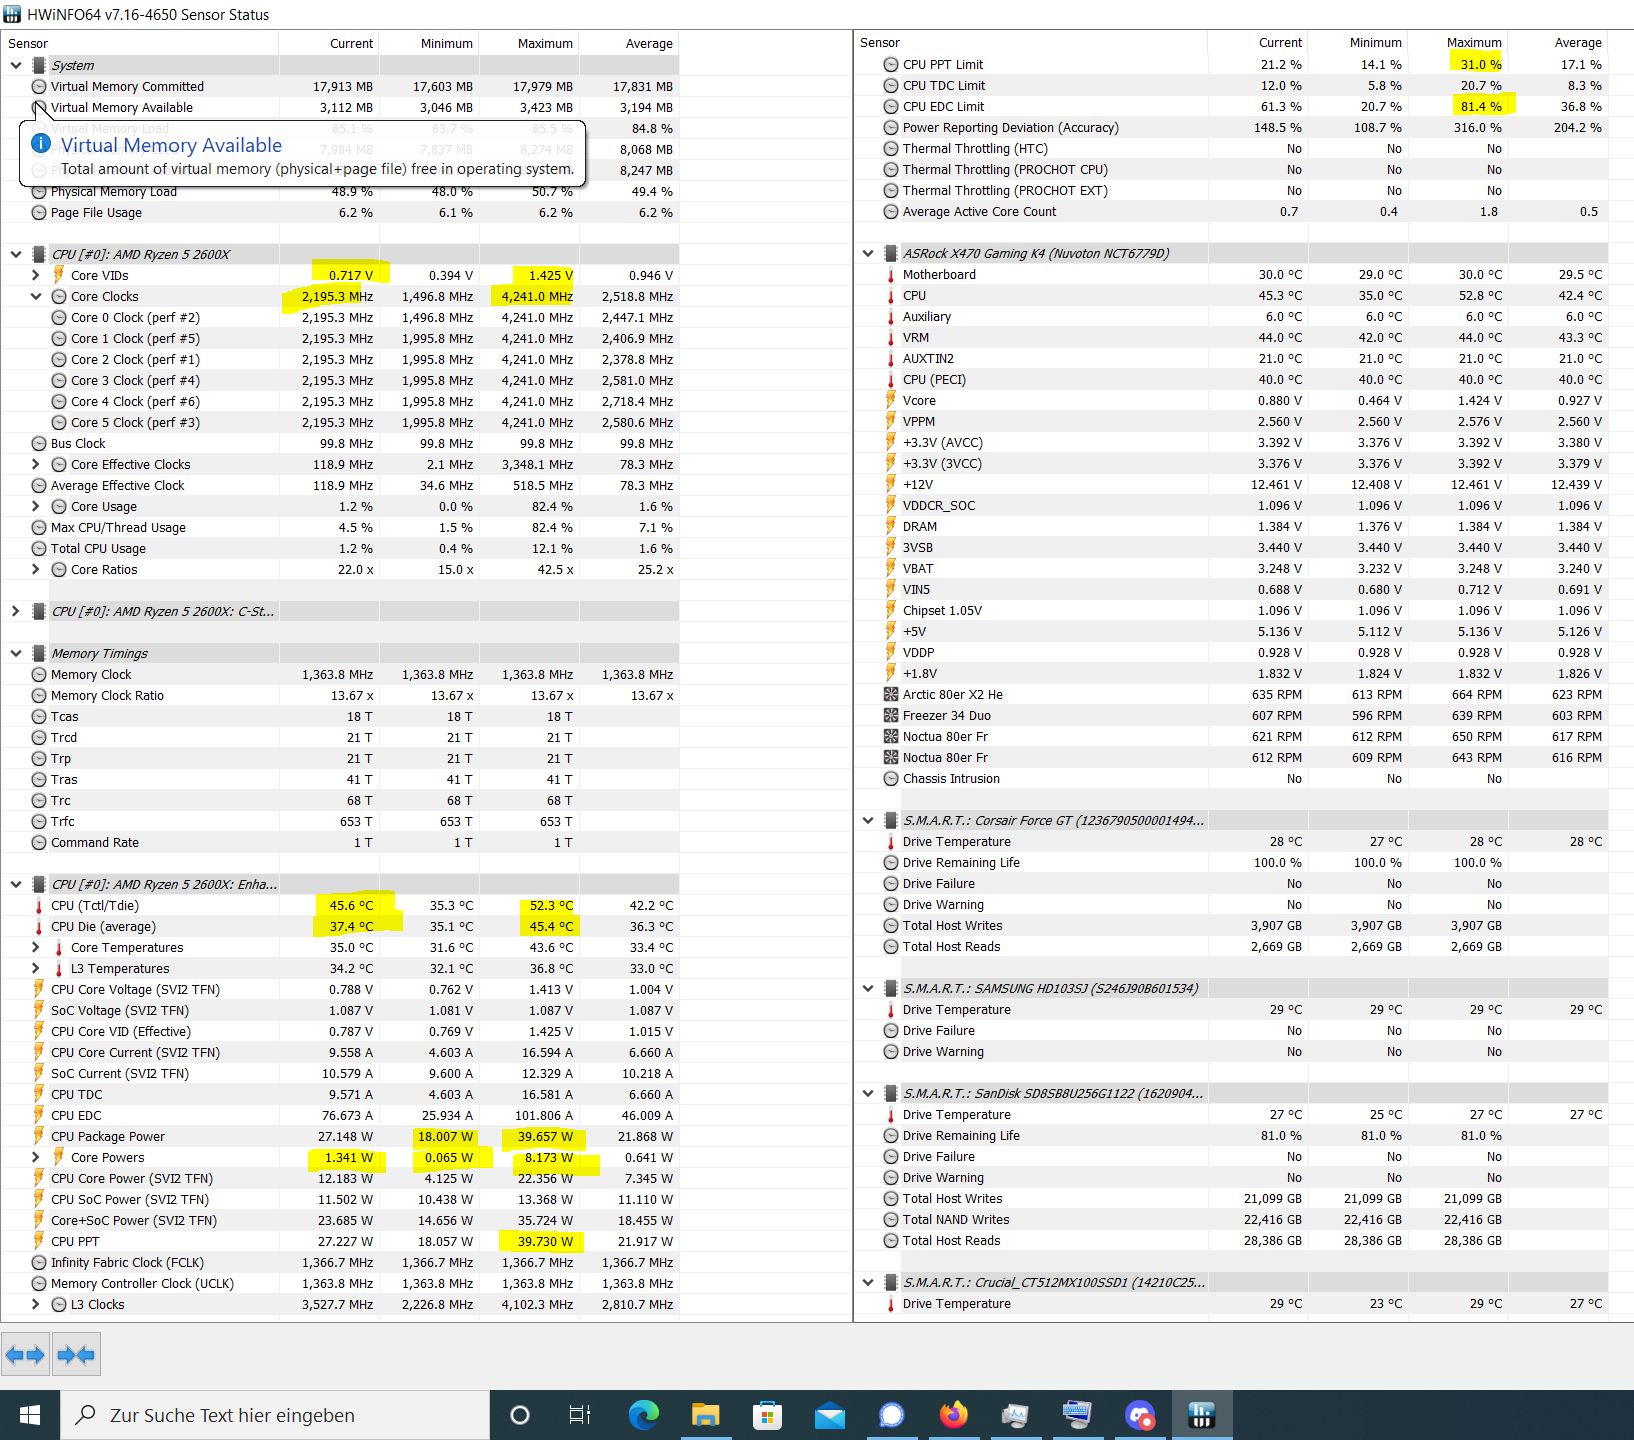Screen dimensions: 1634x1440
Task: Select the Core 0 Clock (perf #2) row
Action: pos(340,317)
